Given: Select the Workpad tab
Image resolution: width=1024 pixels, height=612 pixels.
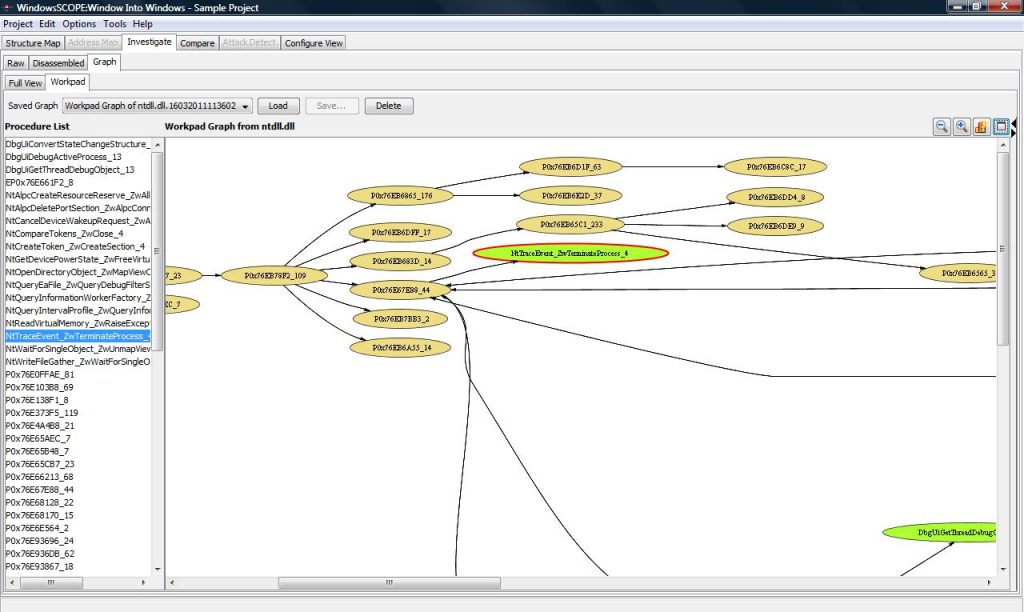Looking at the screenshot, I should click(x=68, y=82).
